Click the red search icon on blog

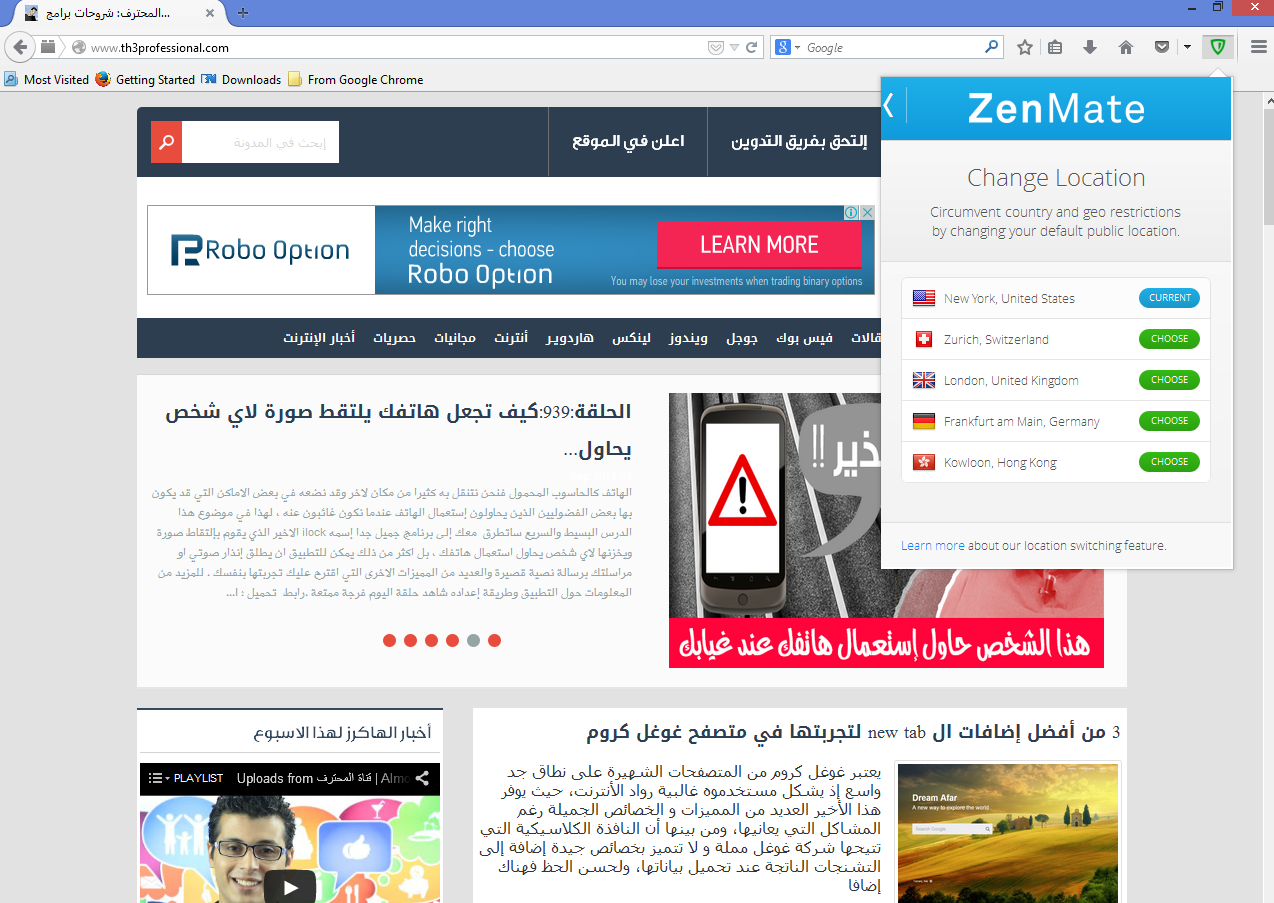coord(166,142)
